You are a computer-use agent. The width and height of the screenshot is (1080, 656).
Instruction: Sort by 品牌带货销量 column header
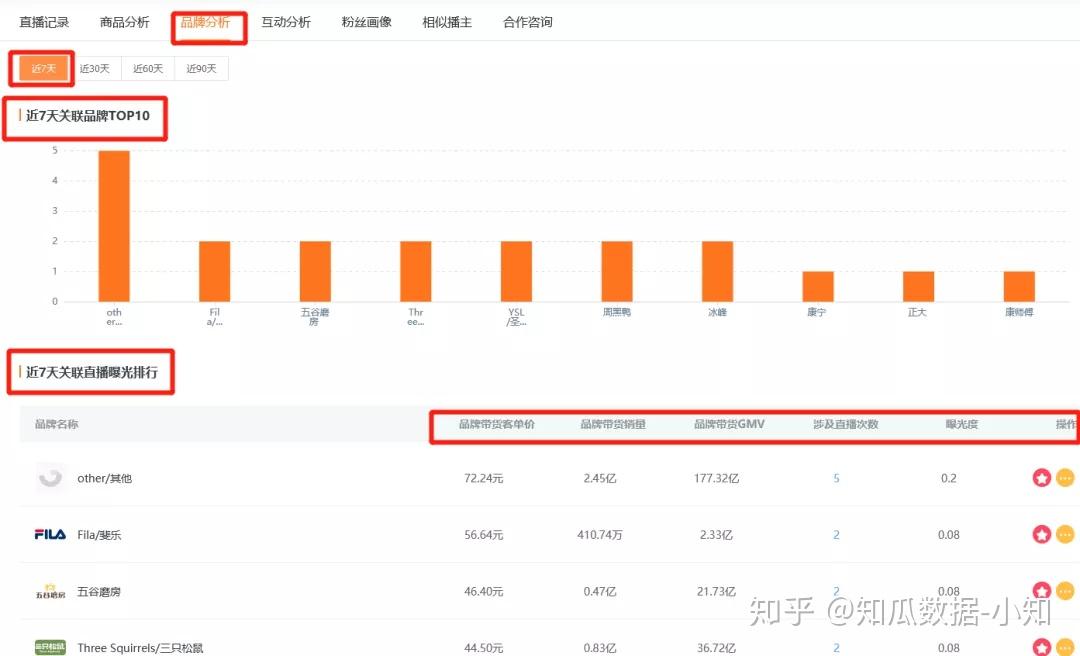coord(613,424)
